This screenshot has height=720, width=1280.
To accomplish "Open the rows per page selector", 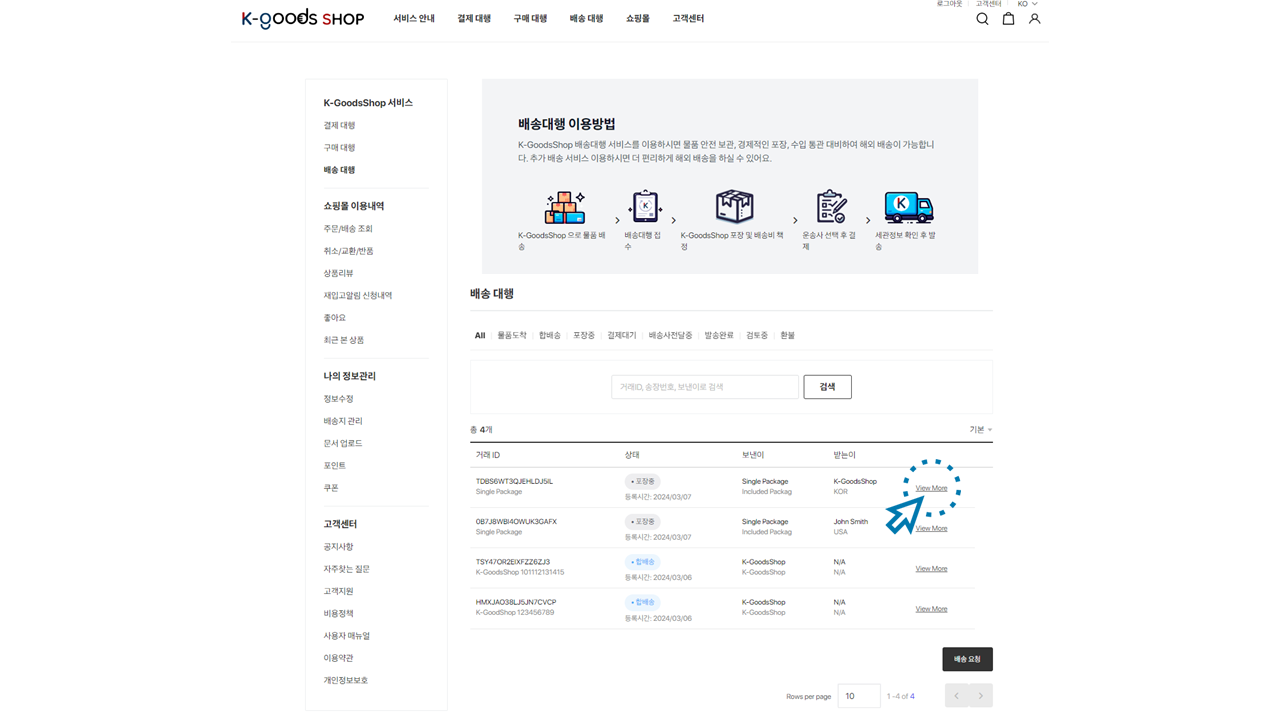I will (858, 696).
